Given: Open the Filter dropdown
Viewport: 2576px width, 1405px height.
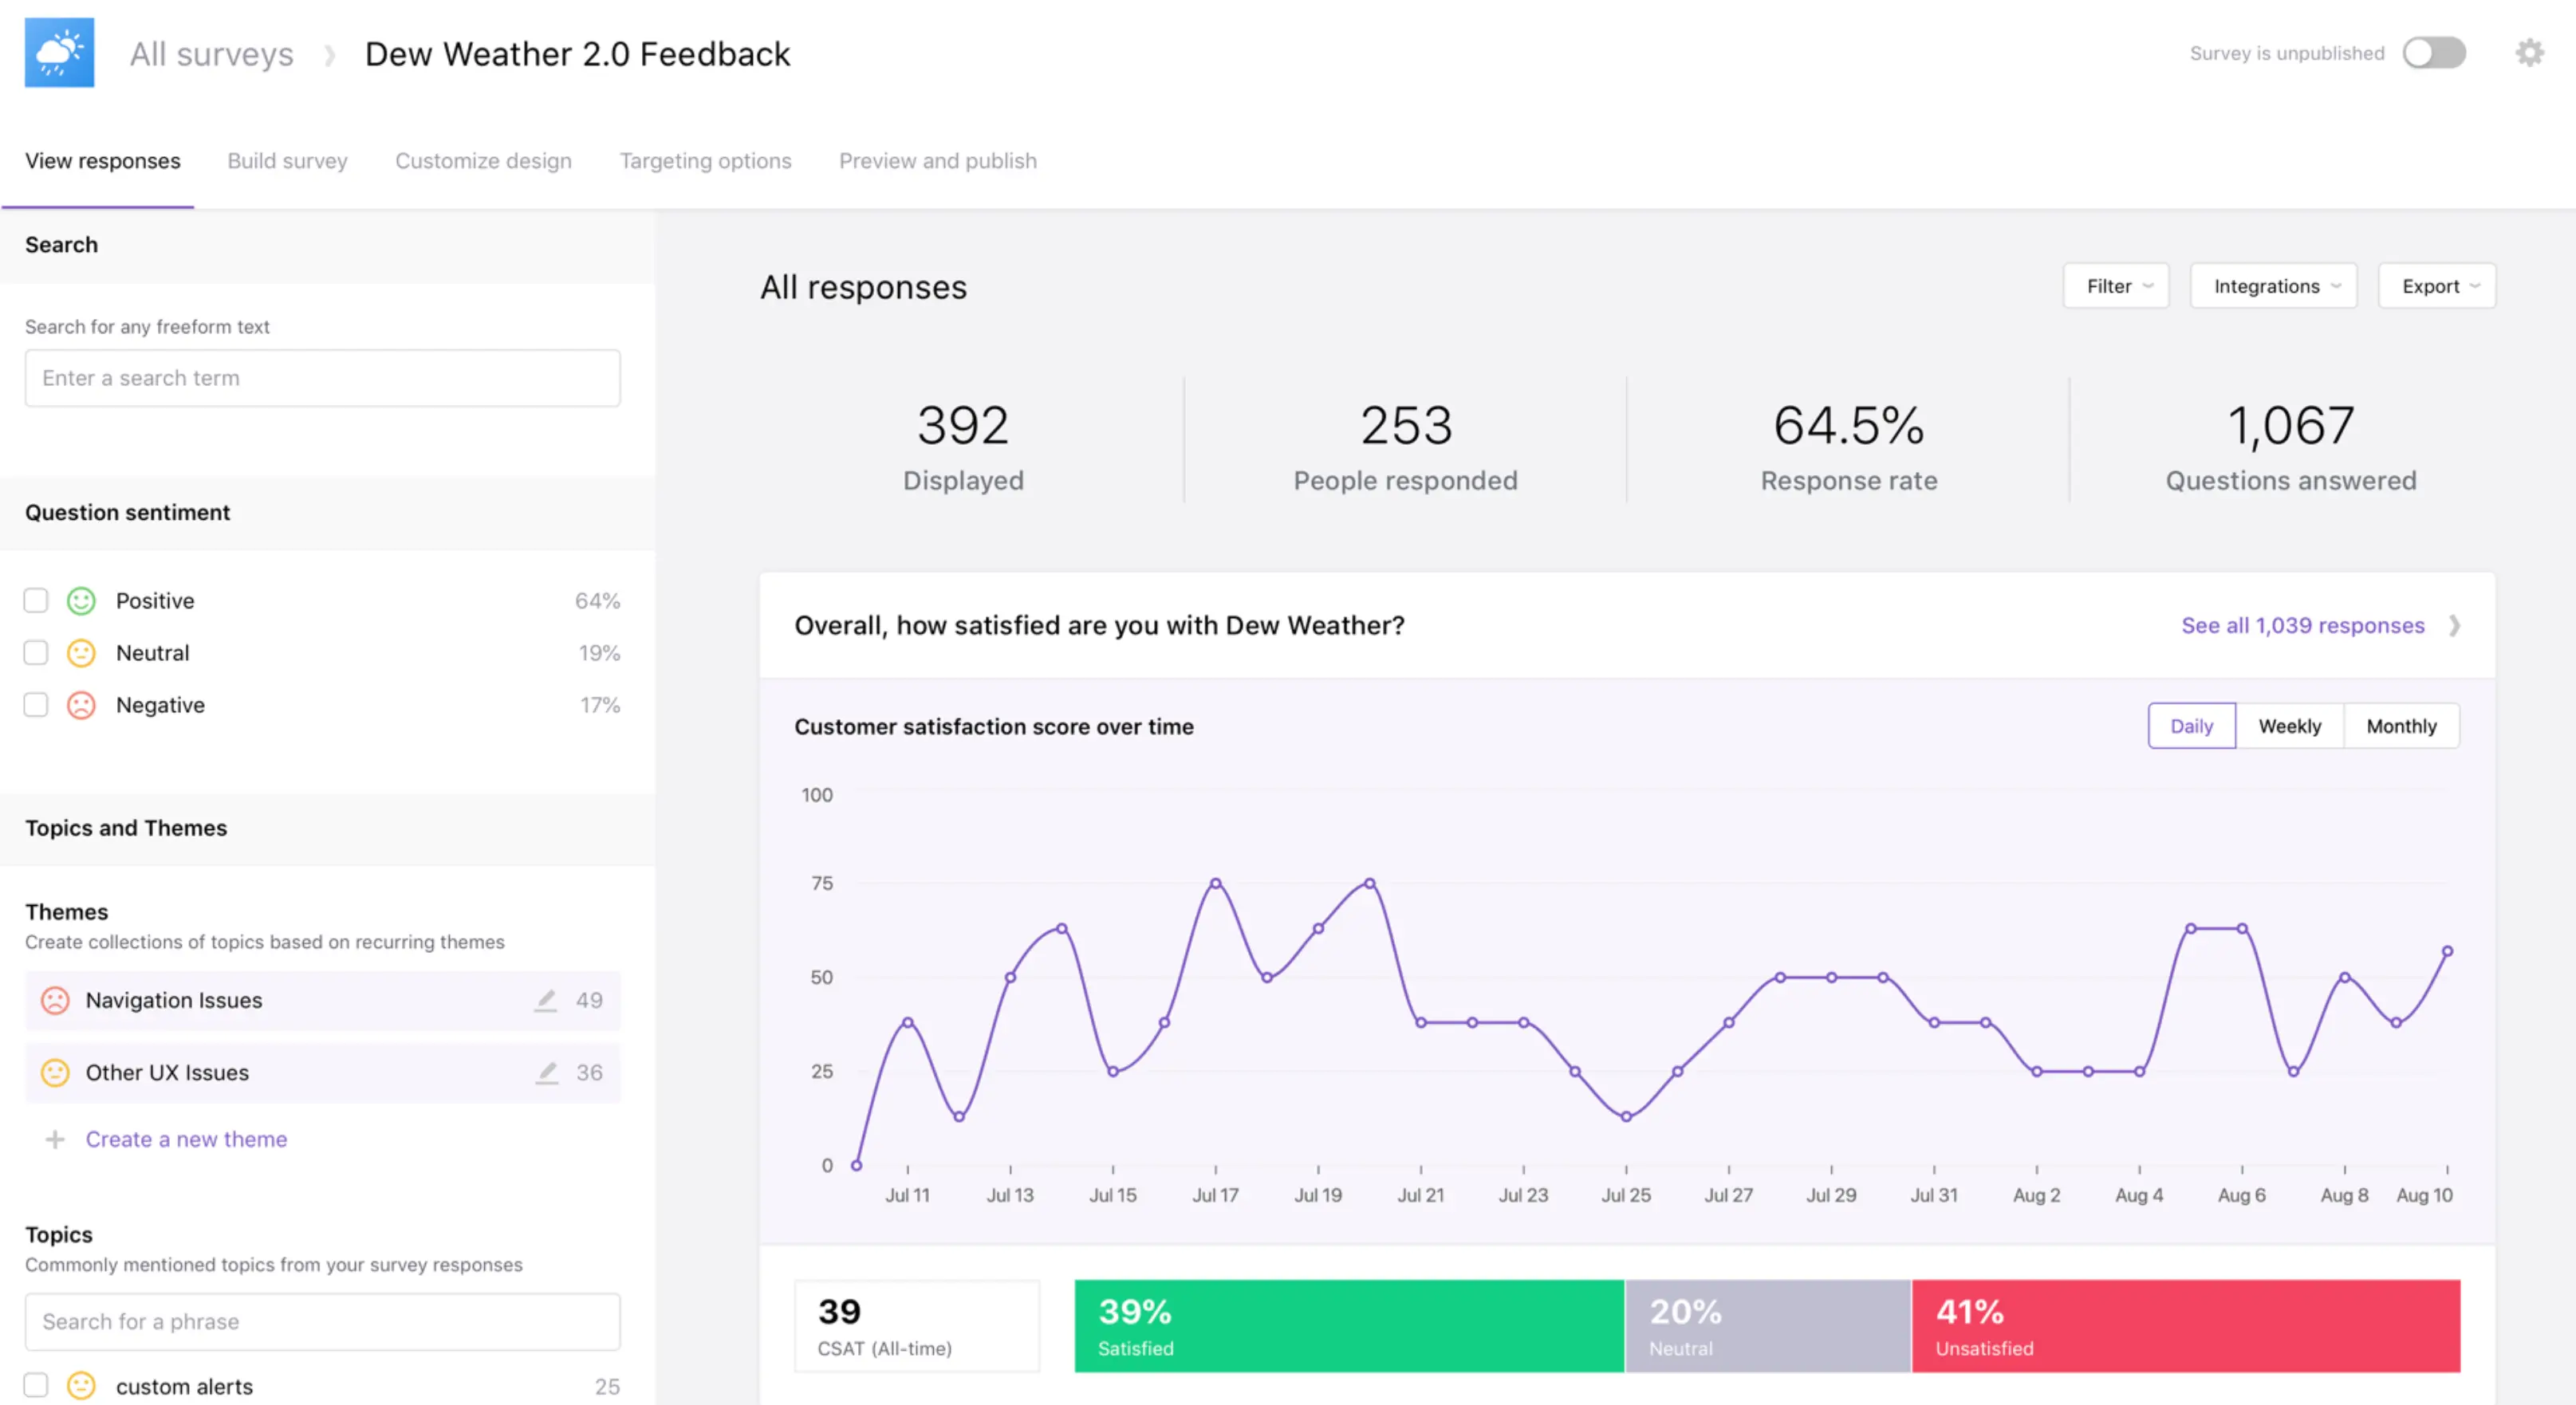Looking at the screenshot, I should tap(2116, 286).
